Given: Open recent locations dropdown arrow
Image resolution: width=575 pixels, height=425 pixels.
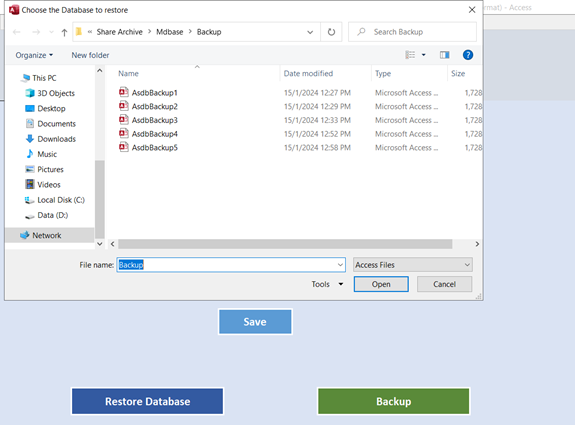Looking at the screenshot, I should (51, 32).
